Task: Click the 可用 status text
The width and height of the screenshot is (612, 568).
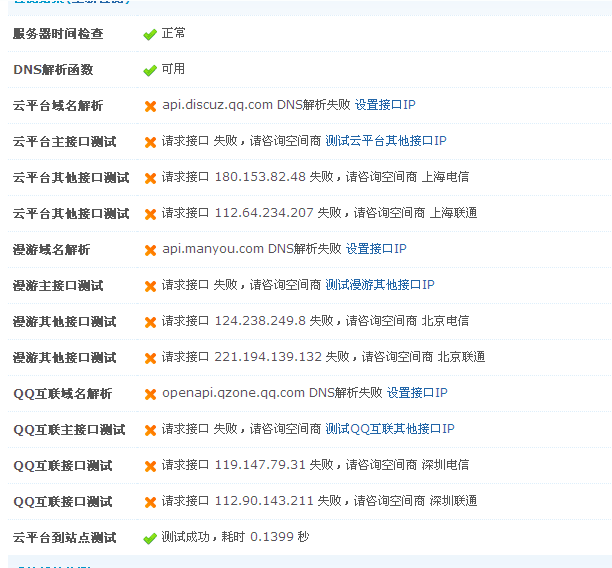Action: (173, 69)
